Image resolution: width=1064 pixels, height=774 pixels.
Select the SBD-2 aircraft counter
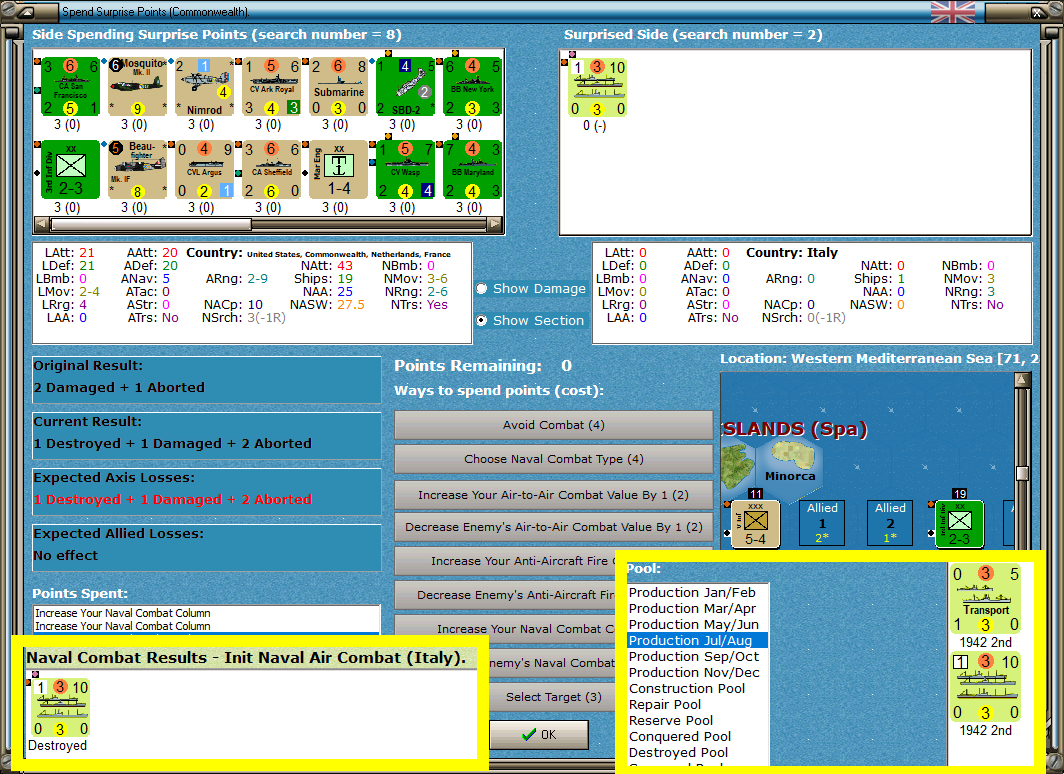click(406, 87)
